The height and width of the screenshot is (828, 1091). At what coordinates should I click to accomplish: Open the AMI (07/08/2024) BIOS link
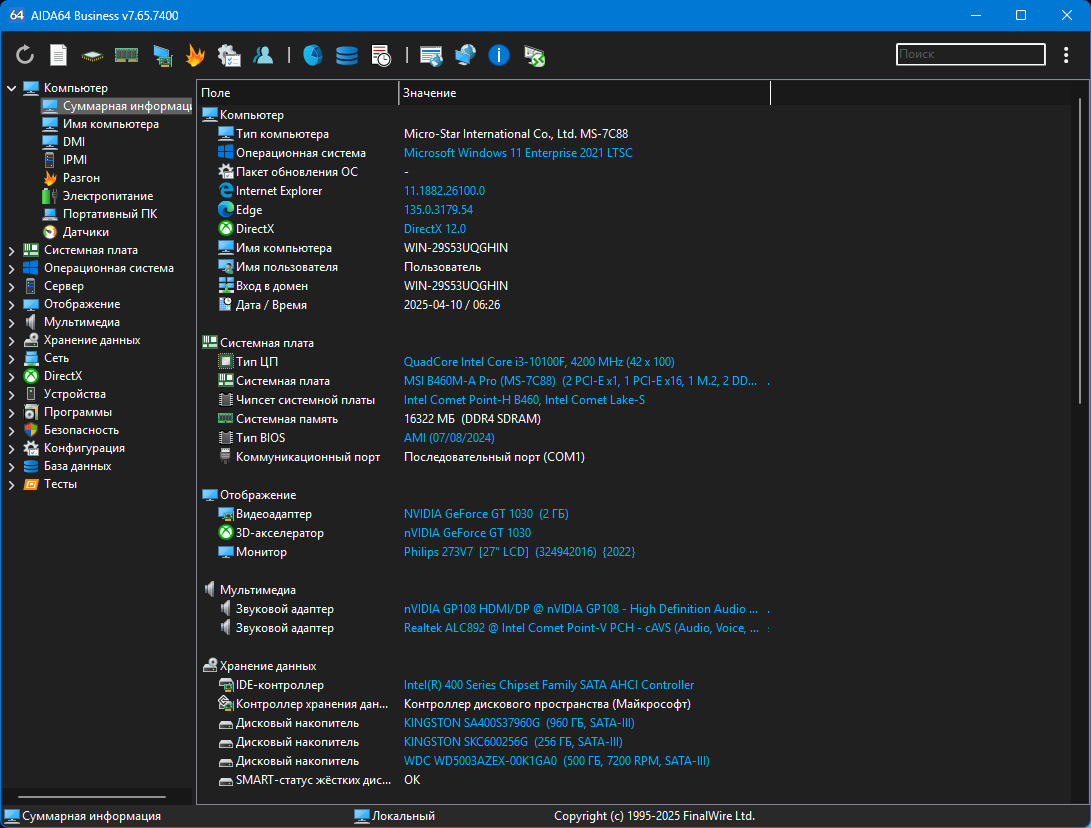[449, 438]
